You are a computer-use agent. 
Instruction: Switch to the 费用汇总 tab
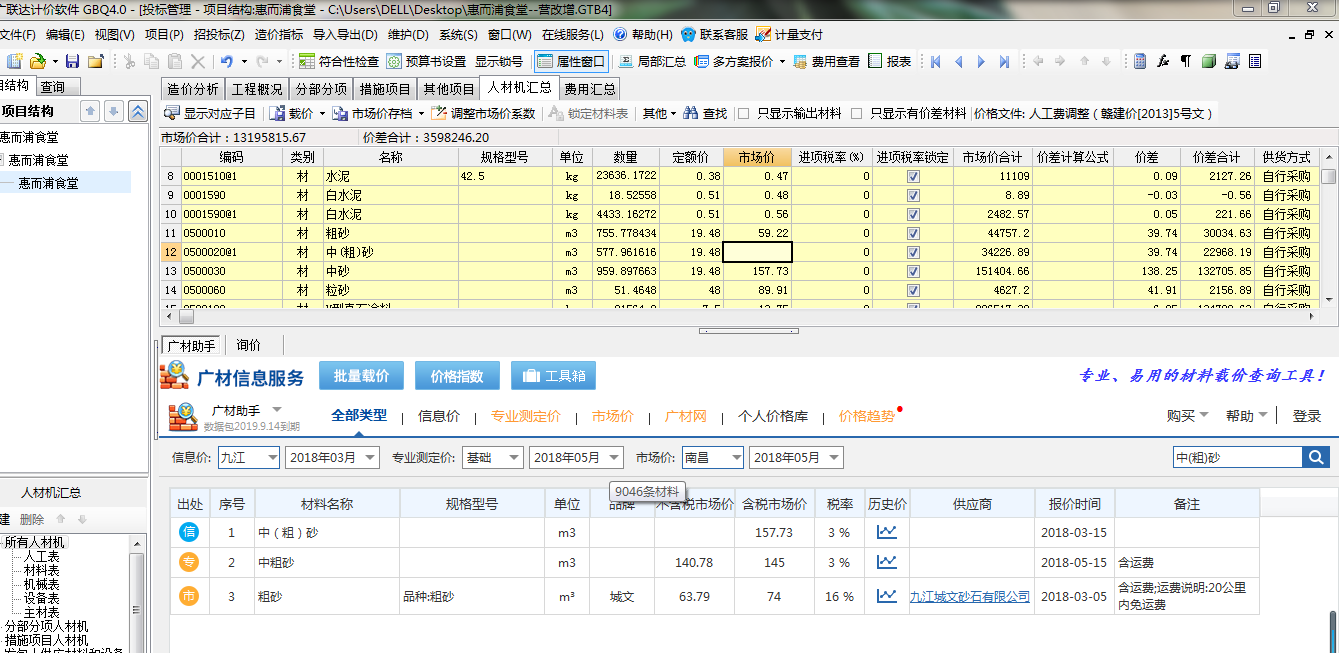[x=588, y=89]
